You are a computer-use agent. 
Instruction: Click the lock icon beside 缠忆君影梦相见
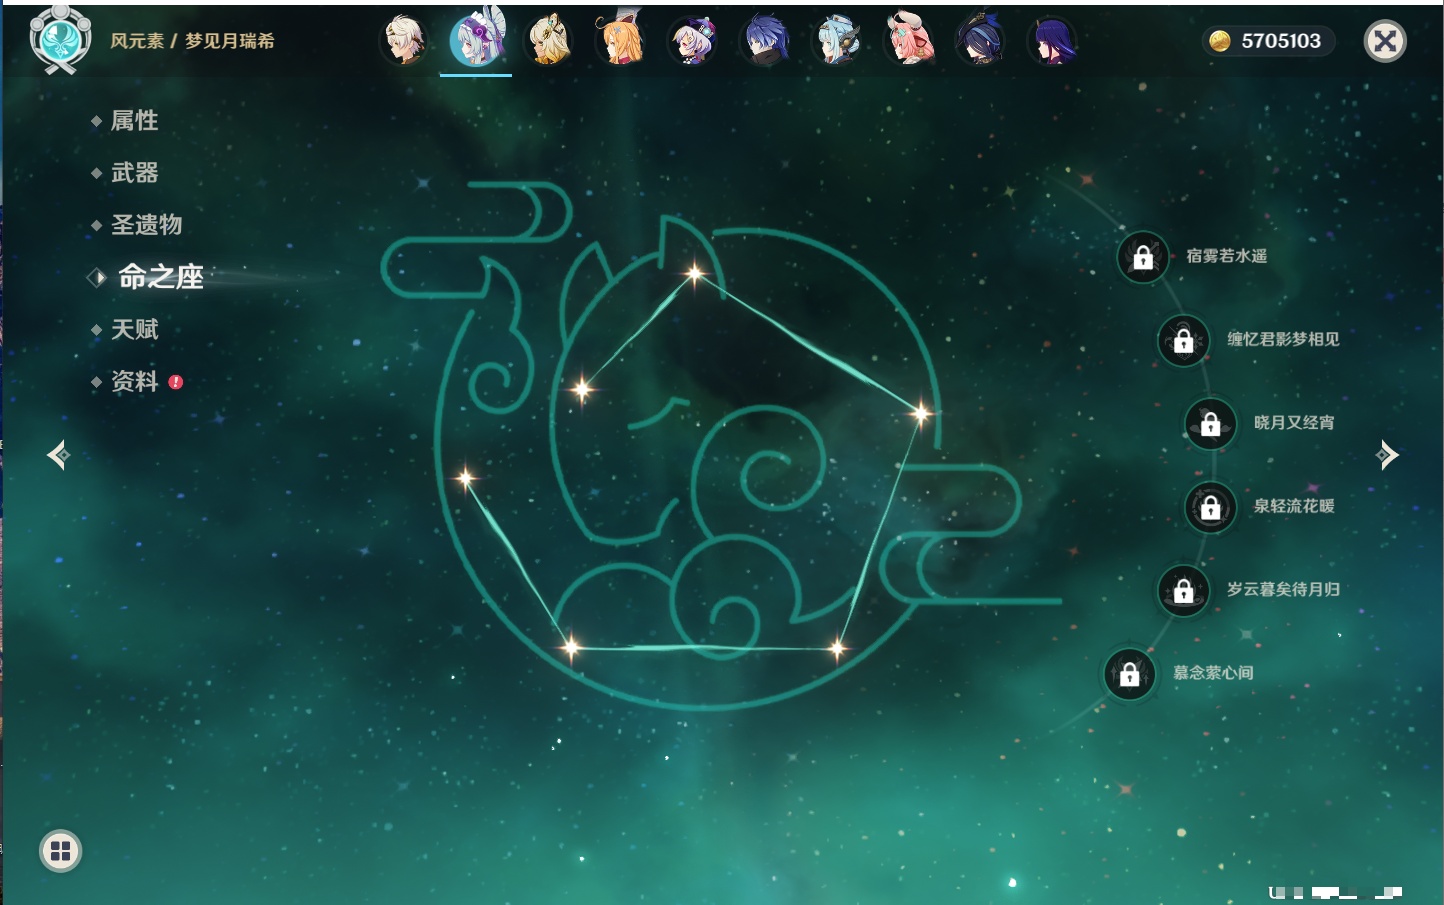1184,340
